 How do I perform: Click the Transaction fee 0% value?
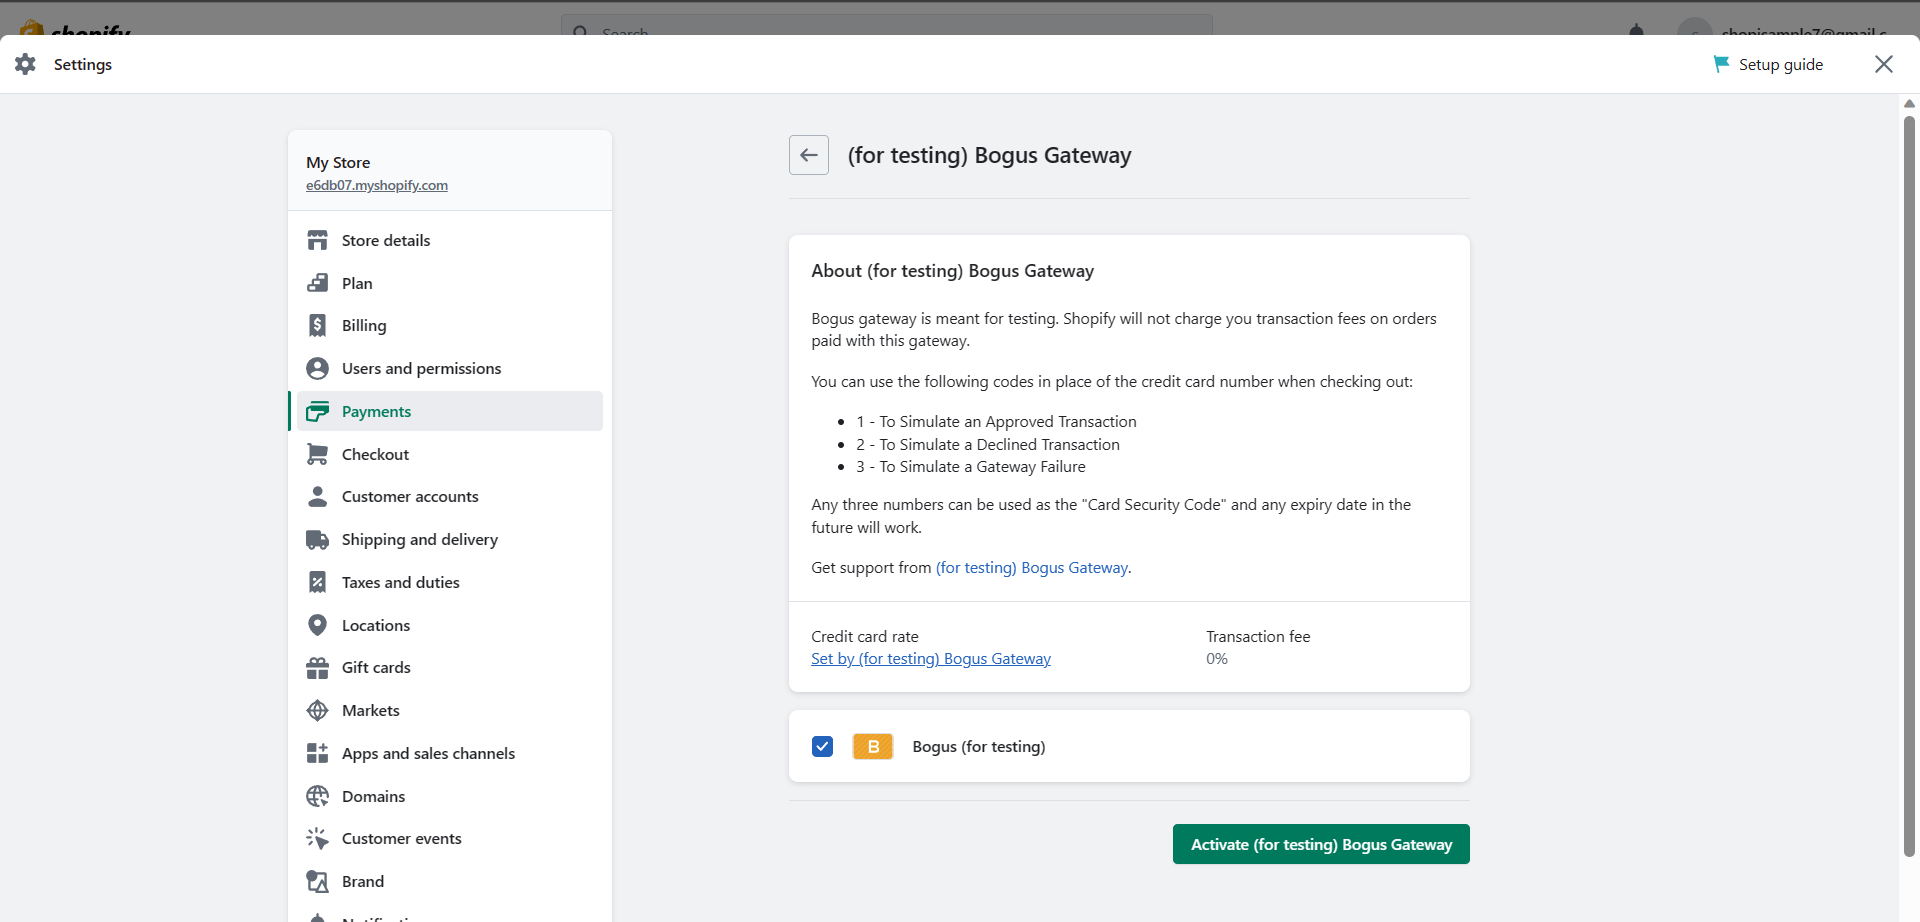[x=1217, y=658]
